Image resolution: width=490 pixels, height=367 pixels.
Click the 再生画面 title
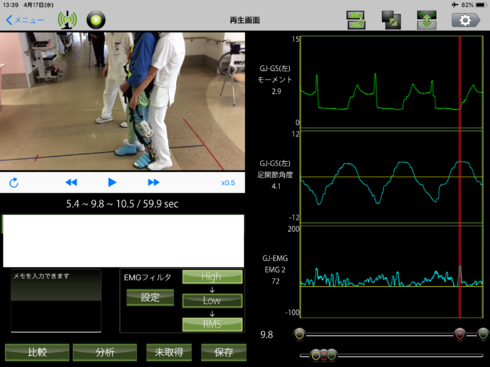click(x=245, y=20)
